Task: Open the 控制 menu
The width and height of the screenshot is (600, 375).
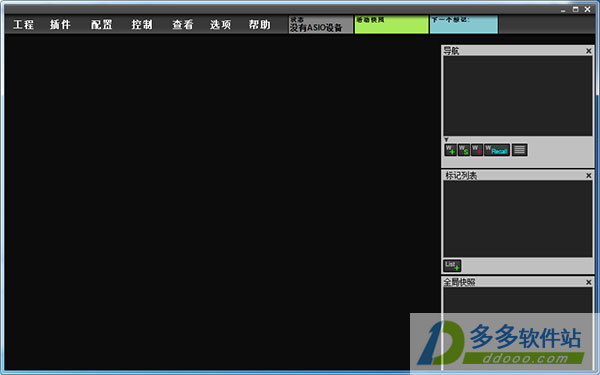Action: click(x=142, y=25)
